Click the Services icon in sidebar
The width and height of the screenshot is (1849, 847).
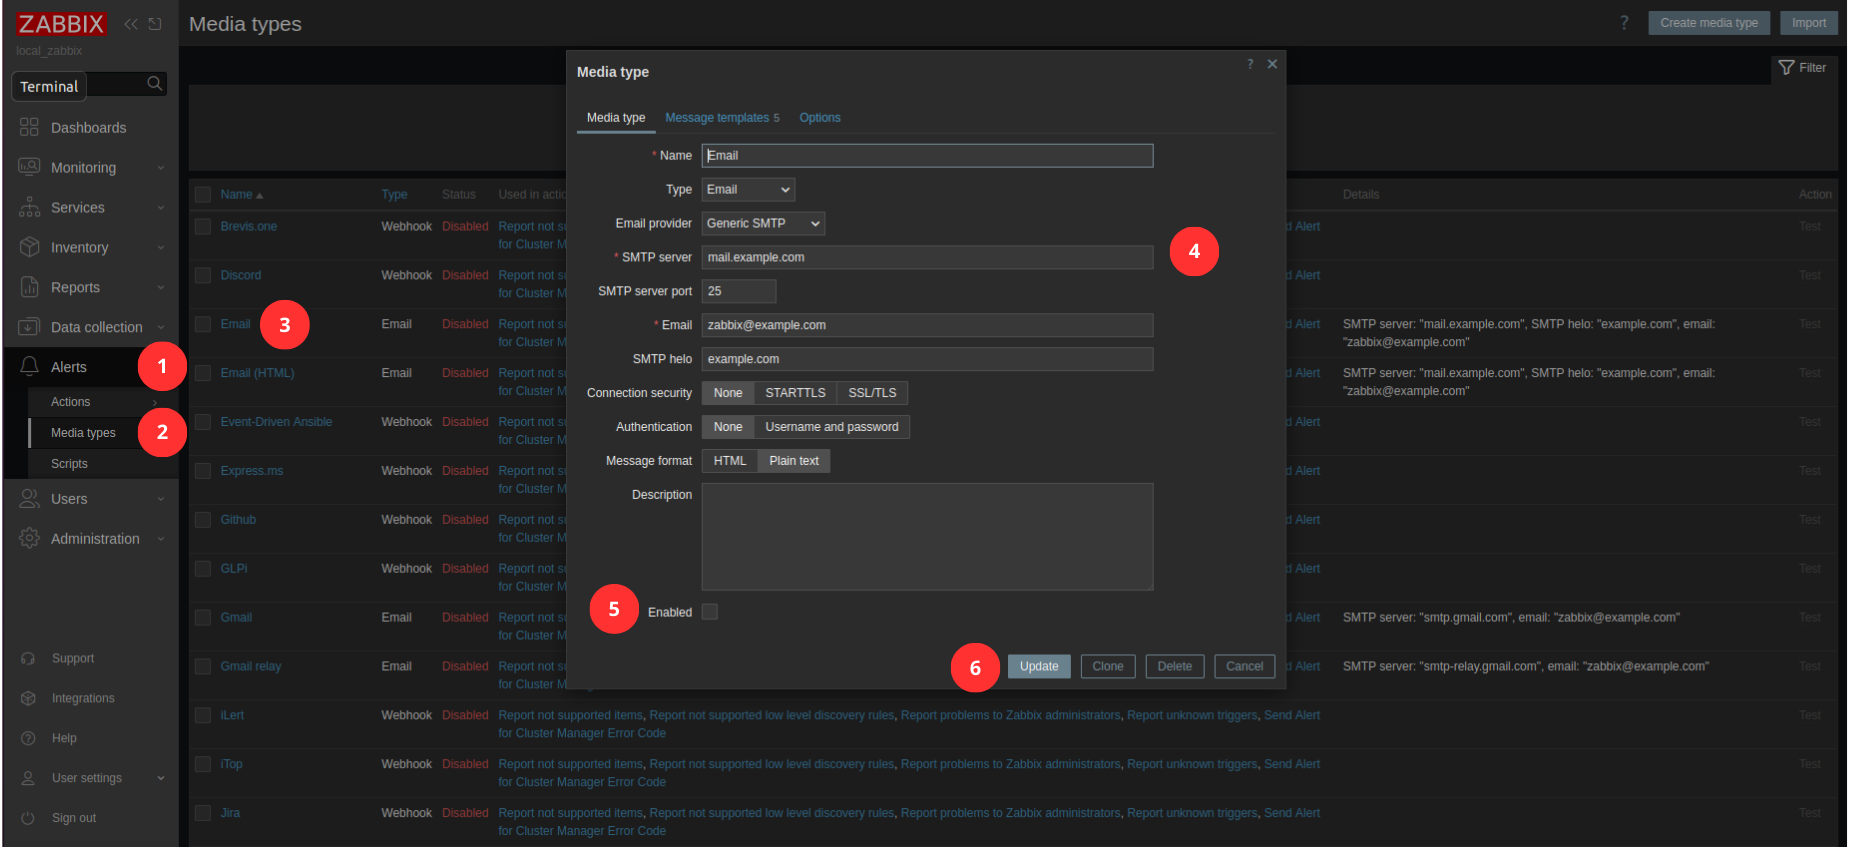29,207
